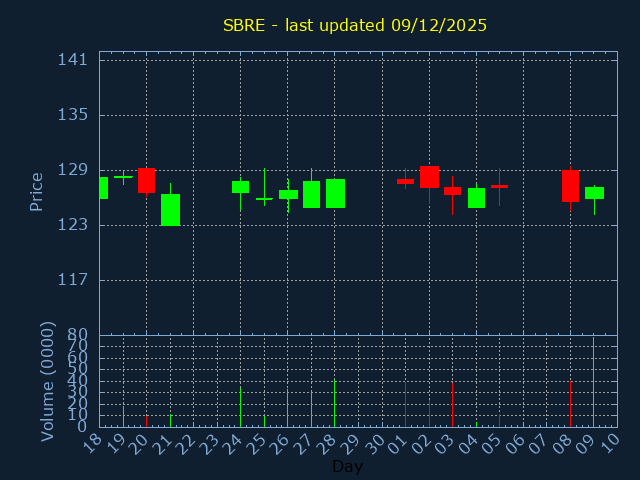640x480 pixels.
Task: Select the red candlestick for day 02
Action: (429, 177)
